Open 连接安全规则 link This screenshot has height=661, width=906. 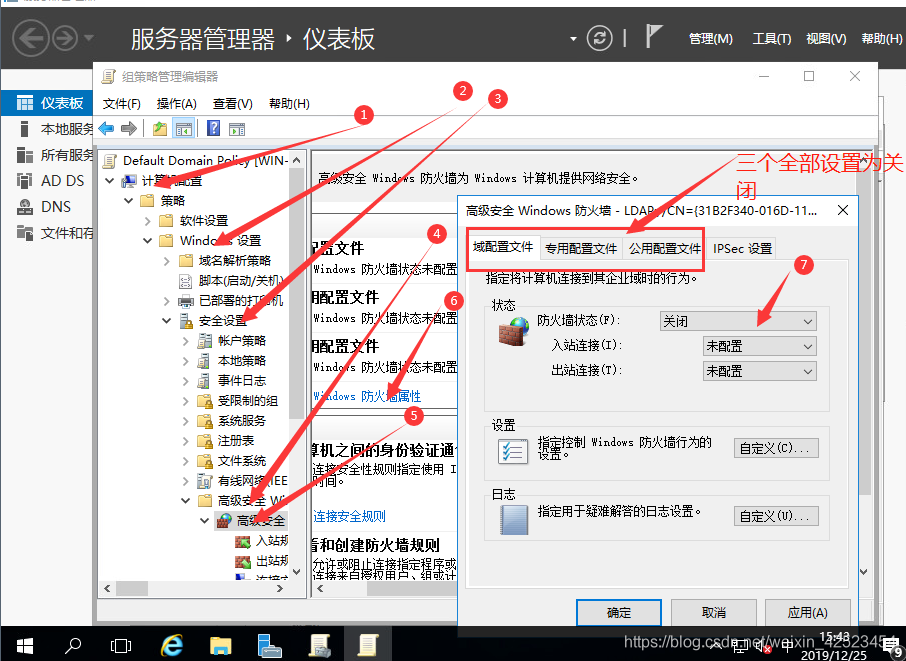click(349, 516)
